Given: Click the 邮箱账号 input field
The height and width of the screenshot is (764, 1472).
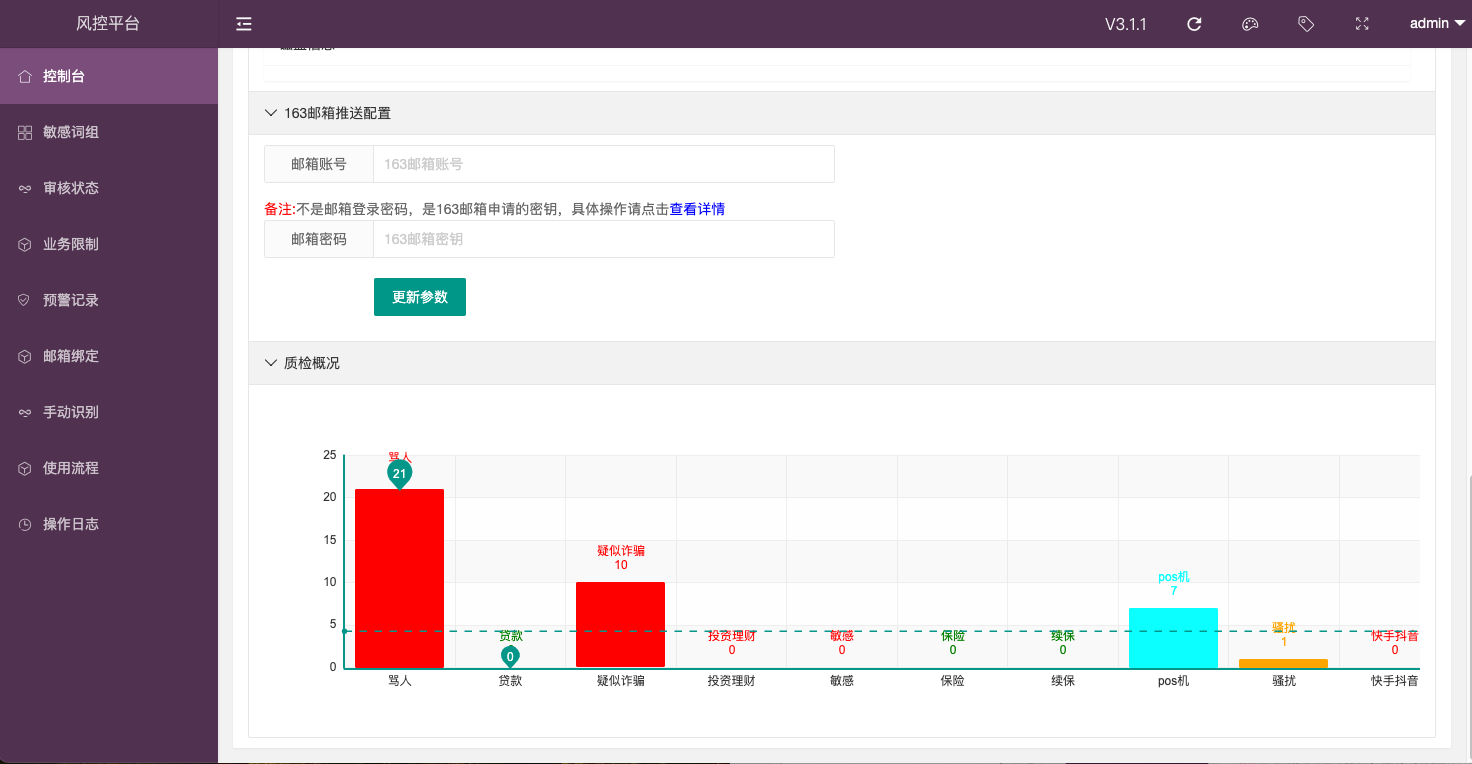Looking at the screenshot, I should pos(603,164).
